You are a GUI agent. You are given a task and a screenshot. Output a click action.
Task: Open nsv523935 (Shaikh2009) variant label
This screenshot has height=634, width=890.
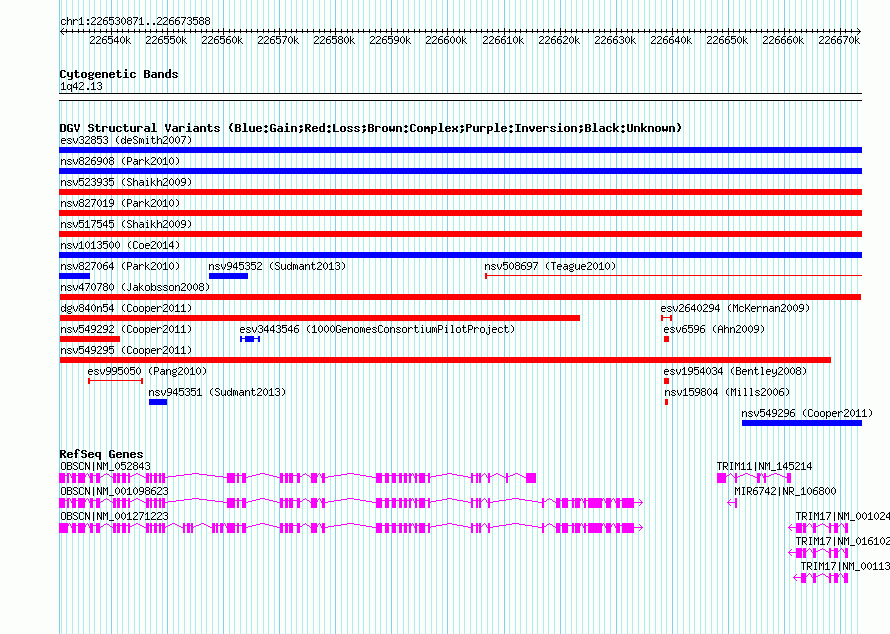point(126,182)
